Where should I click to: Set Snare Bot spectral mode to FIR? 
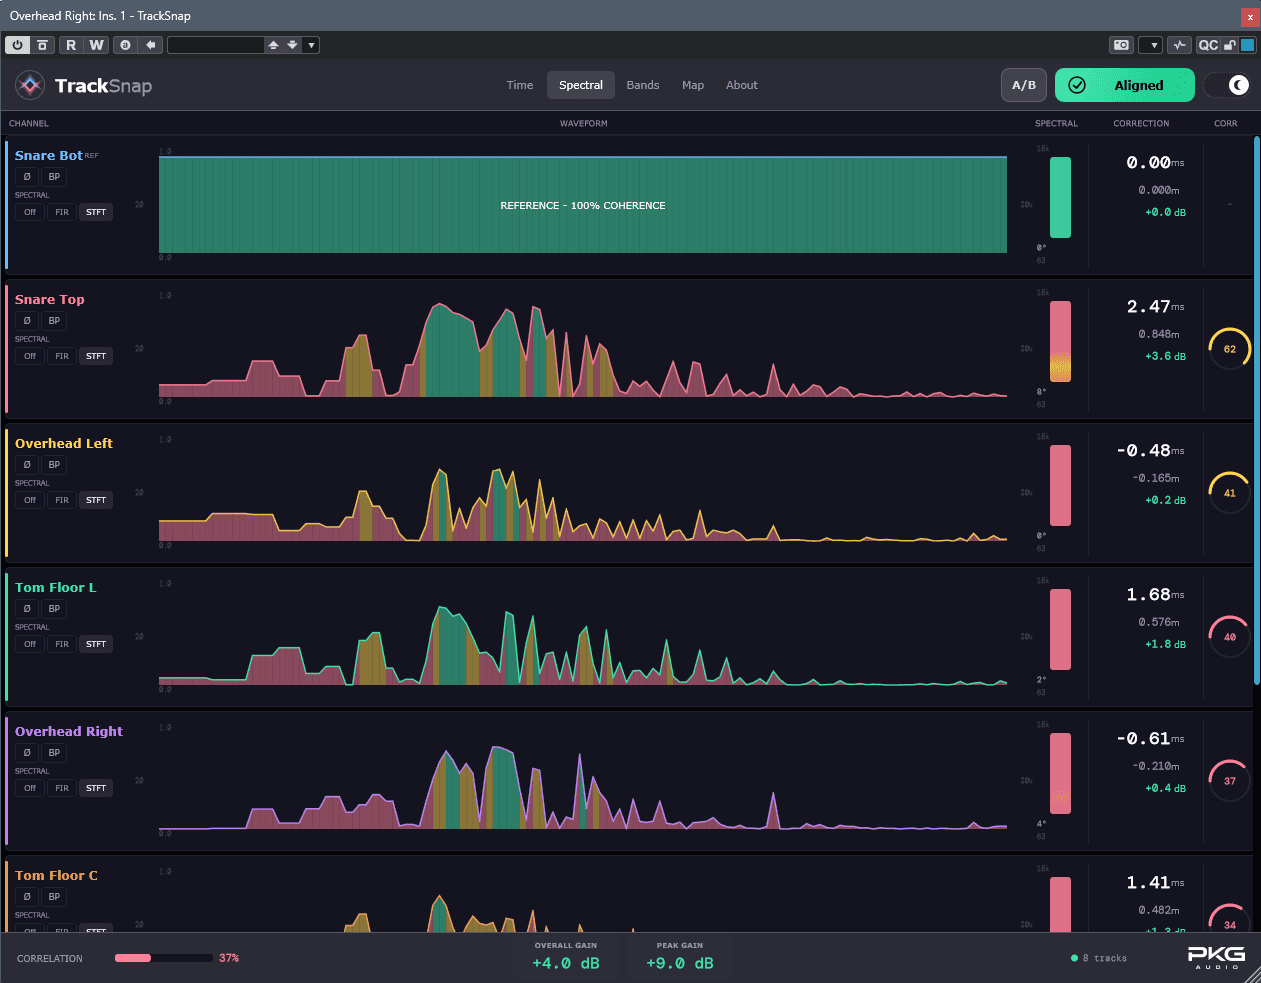pyautogui.click(x=62, y=212)
